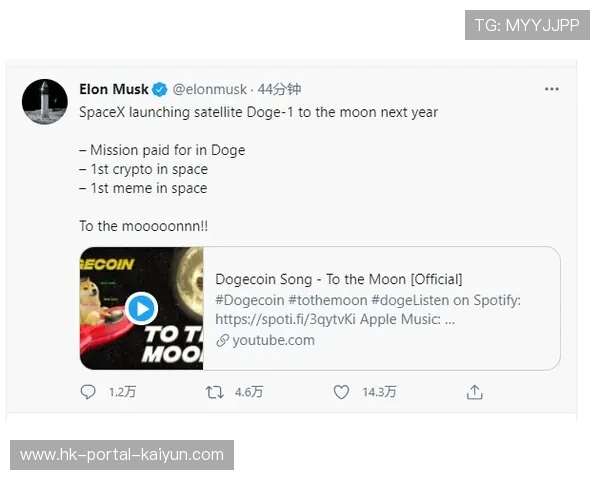600x480 pixels.
Task: Click the youtube.com link icon
Action: (222, 340)
